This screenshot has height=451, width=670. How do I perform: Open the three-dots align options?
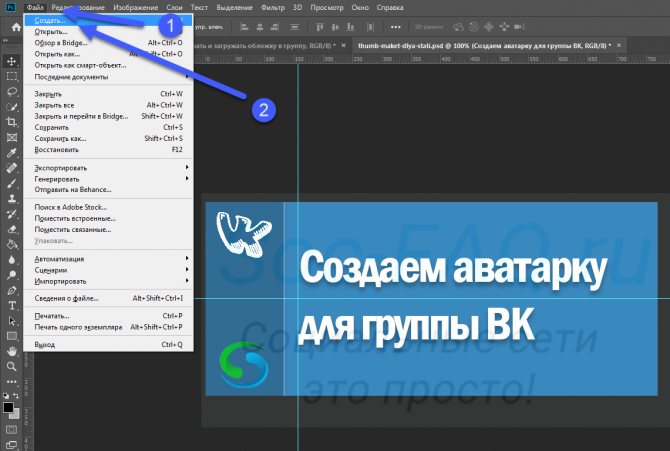click(x=396, y=27)
